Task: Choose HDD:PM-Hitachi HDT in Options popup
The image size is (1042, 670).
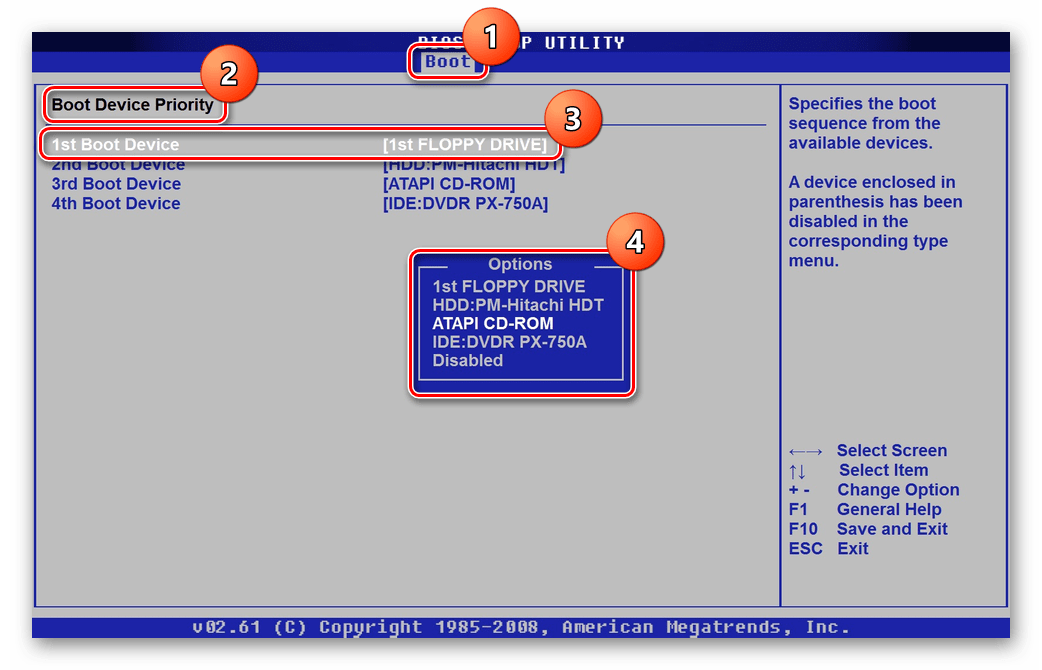Action: 518,305
